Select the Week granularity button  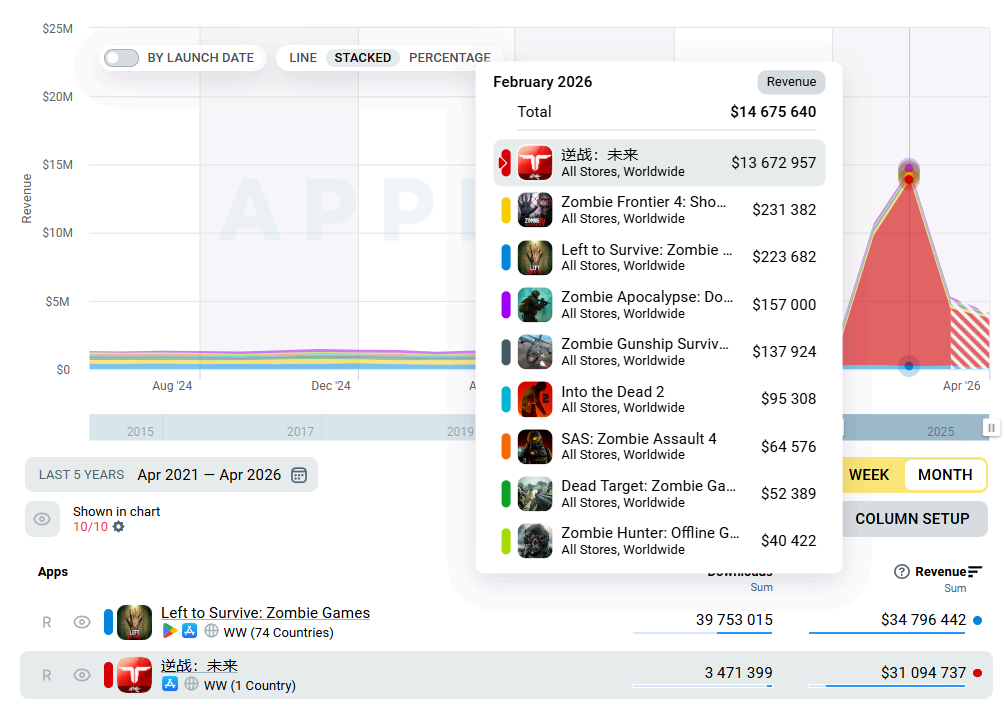[x=868, y=475]
